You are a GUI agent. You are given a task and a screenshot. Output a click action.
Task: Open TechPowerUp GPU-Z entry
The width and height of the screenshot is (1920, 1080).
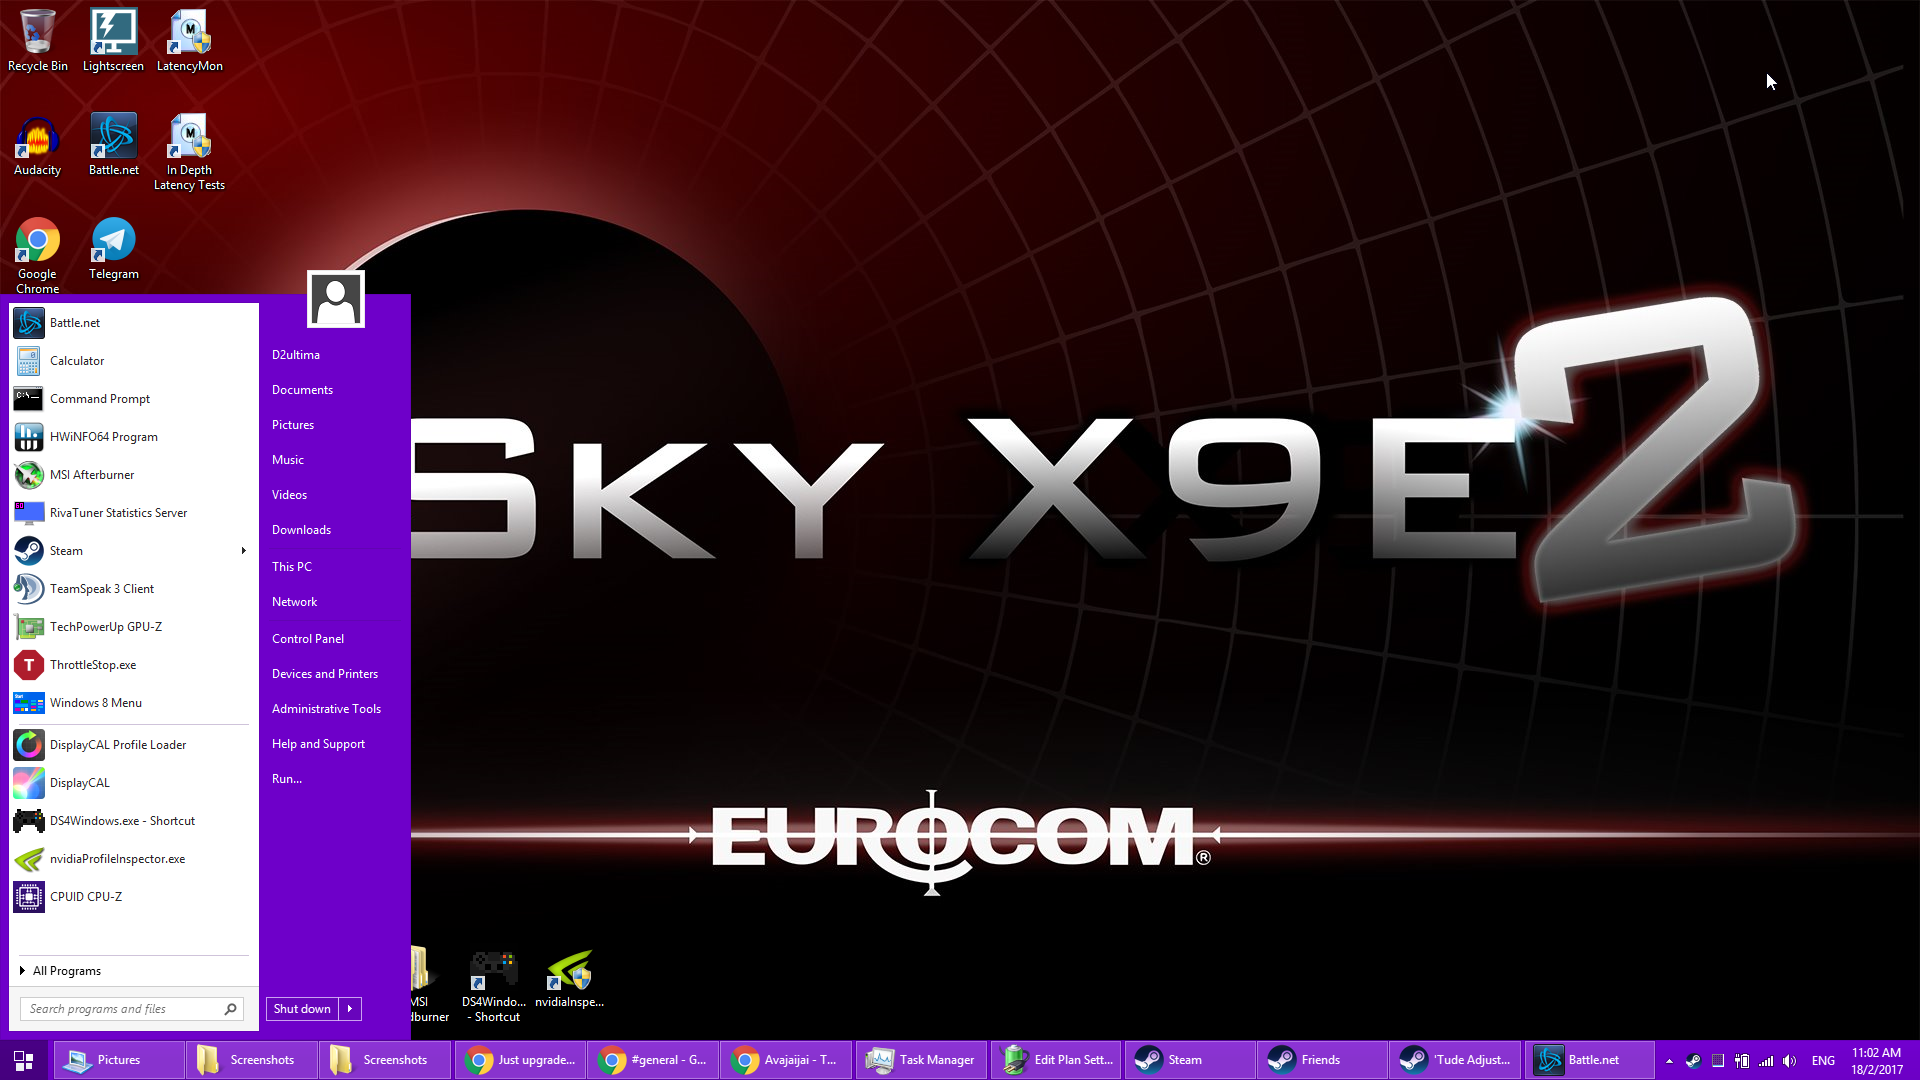pyautogui.click(x=134, y=627)
